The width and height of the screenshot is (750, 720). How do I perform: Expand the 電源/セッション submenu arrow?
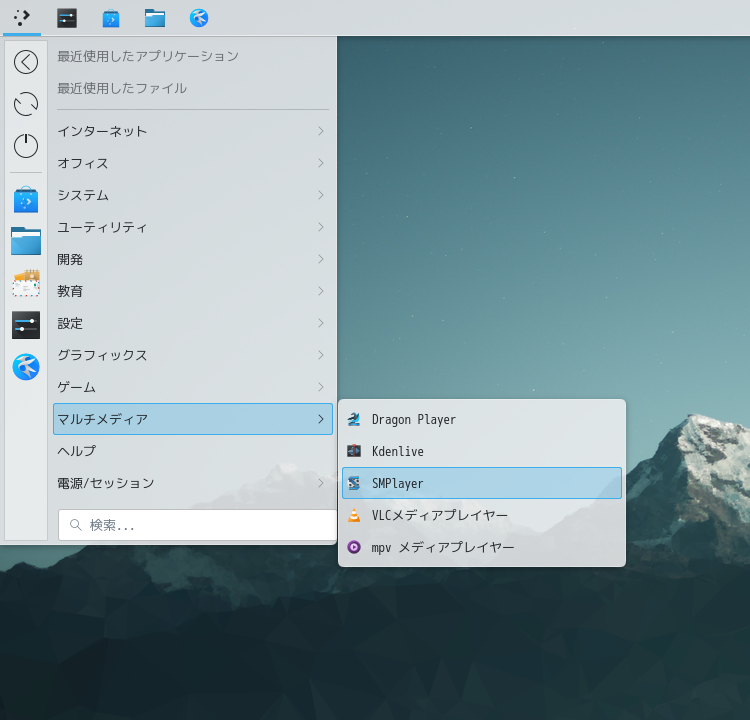click(x=321, y=483)
